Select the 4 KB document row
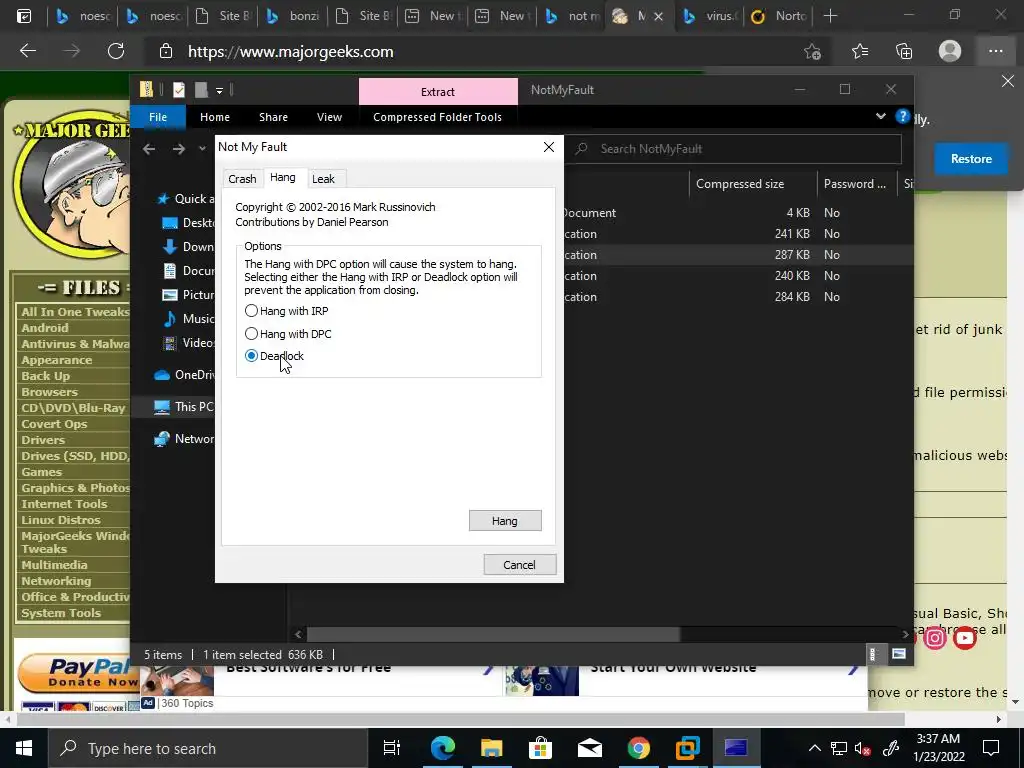Viewport: 1024px width, 768px height. (738, 213)
